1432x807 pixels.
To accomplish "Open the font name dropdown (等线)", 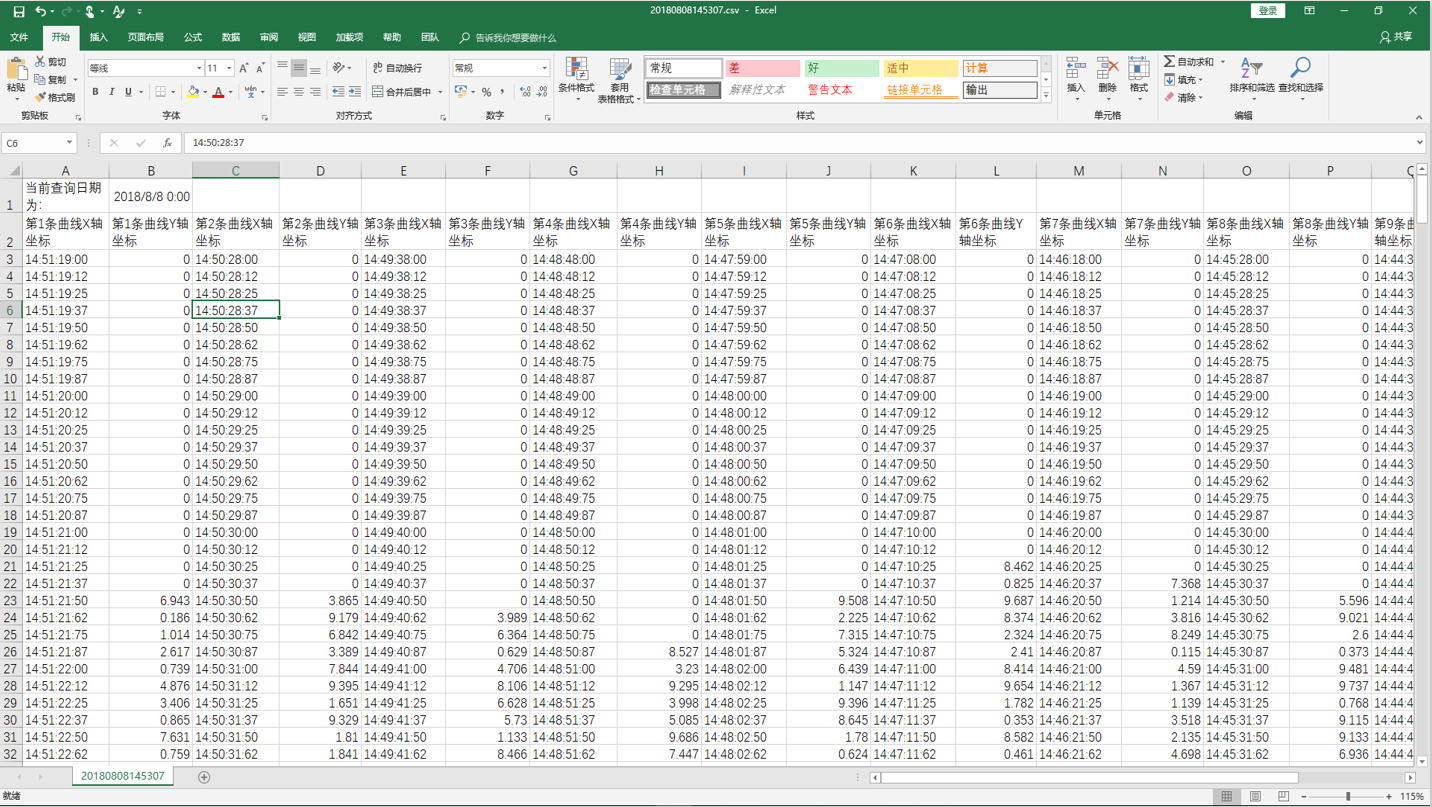I will pyautogui.click(x=198, y=68).
